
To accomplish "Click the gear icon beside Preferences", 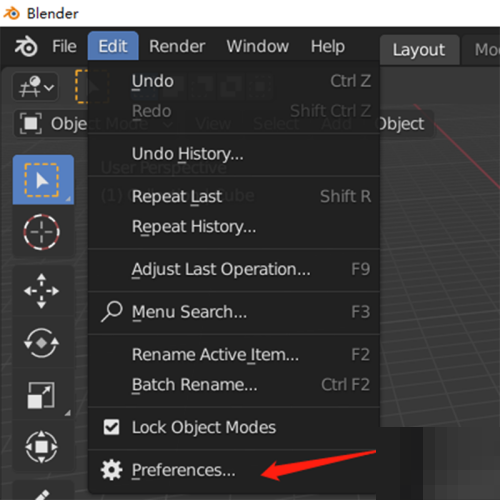I will pos(111,470).
